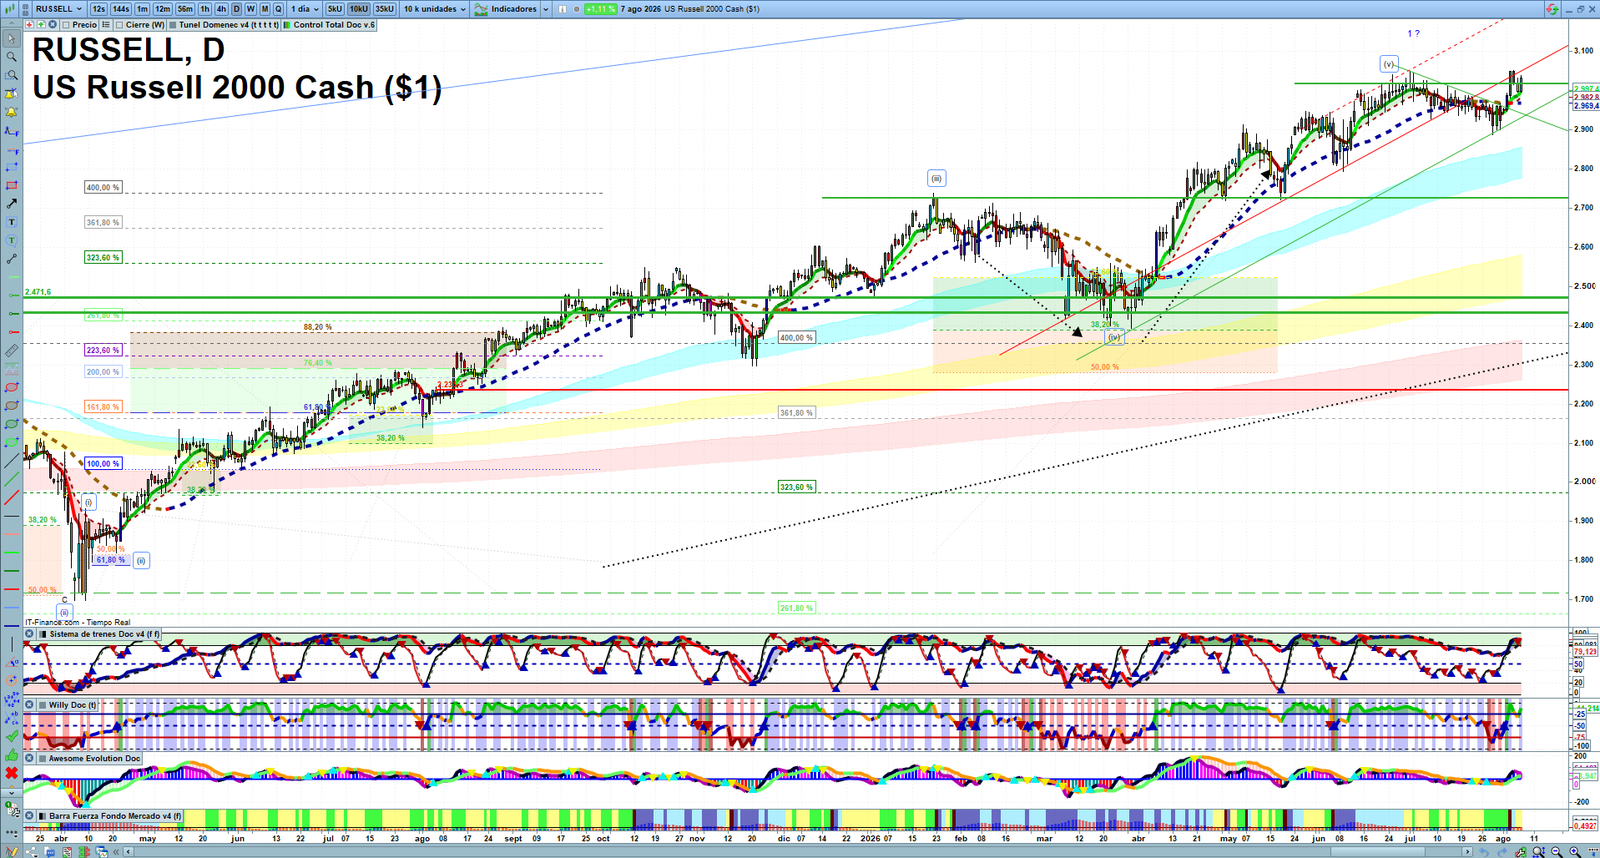Select the green ellipse drawing tool
Screen dimensions: 1600x858
pos(12,424)
